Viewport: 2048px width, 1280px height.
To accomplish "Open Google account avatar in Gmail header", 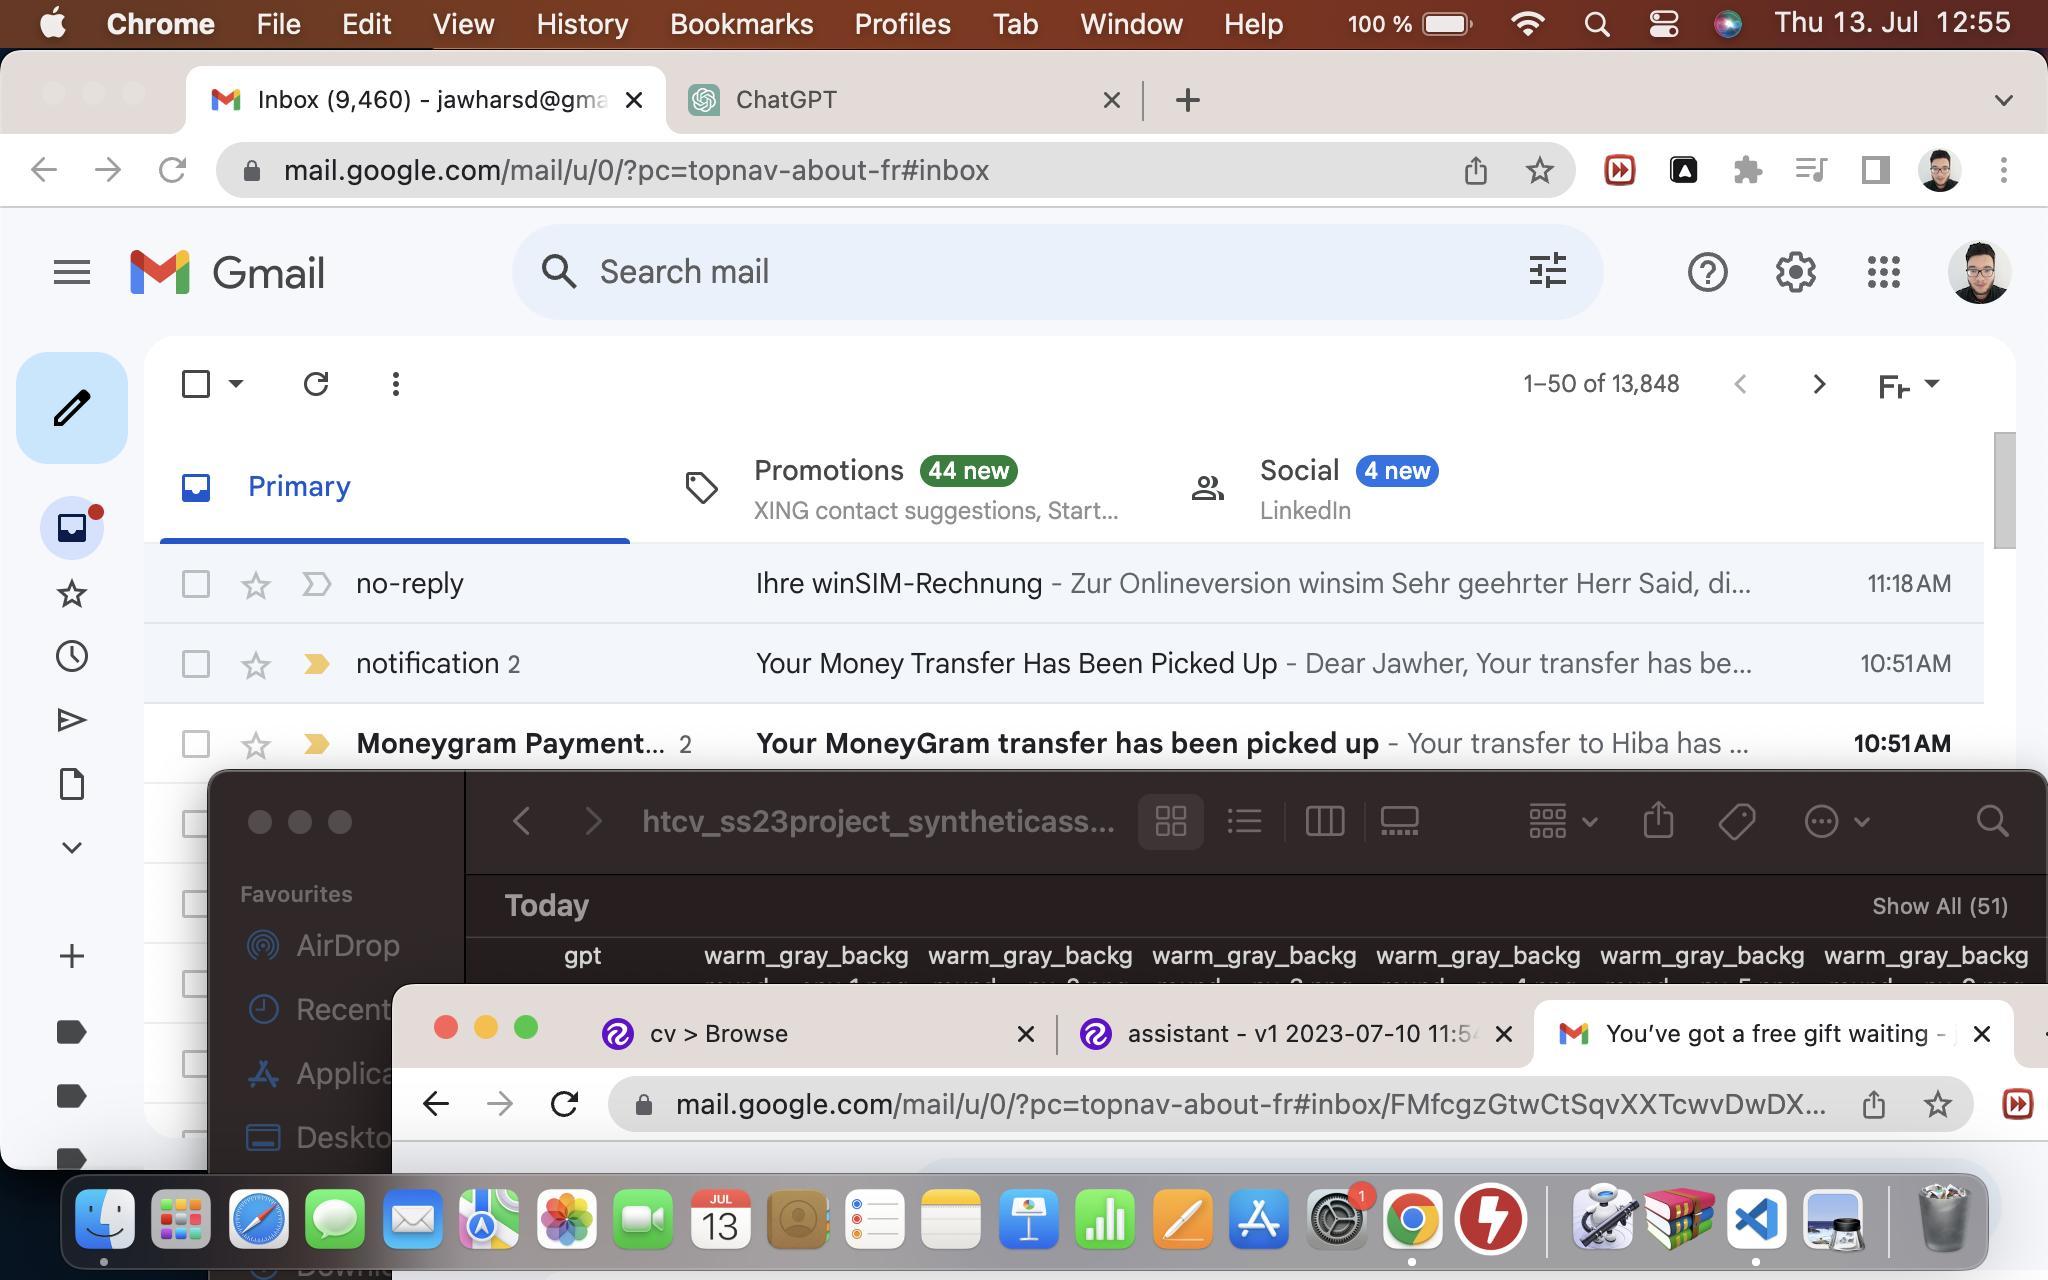I will click(x=1979, y=272).
